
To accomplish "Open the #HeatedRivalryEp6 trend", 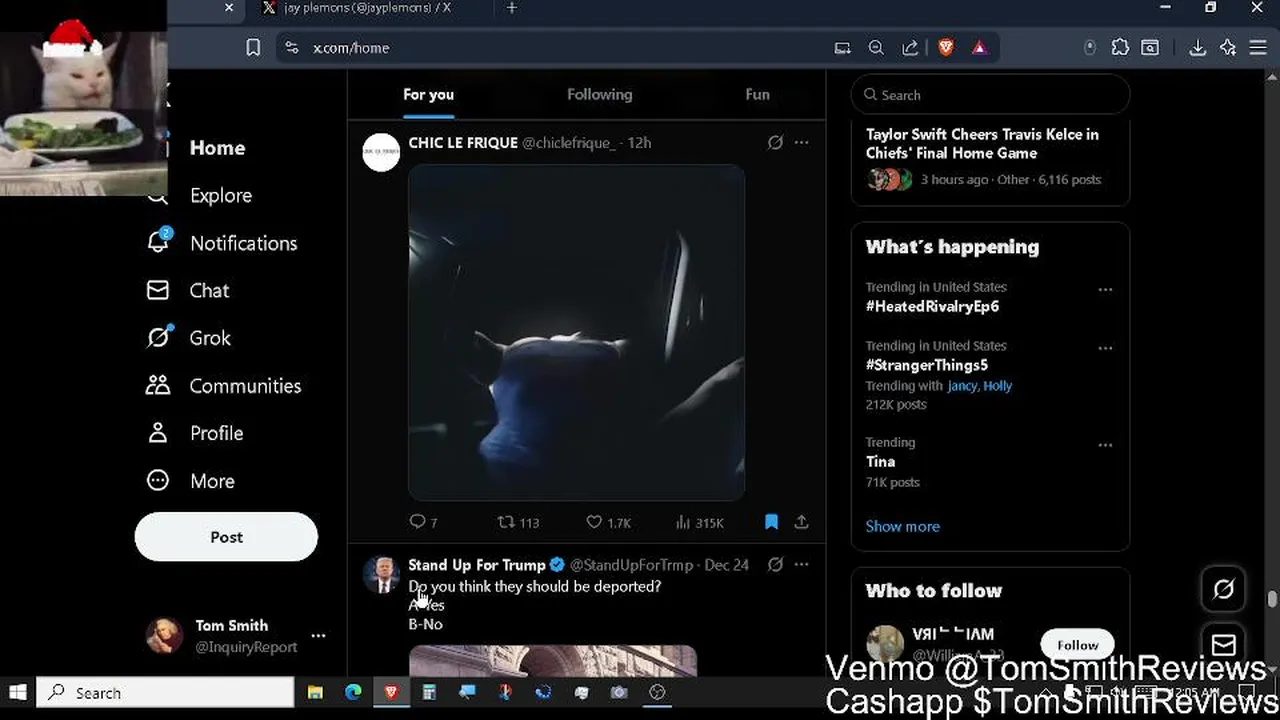I will [932, 306].
